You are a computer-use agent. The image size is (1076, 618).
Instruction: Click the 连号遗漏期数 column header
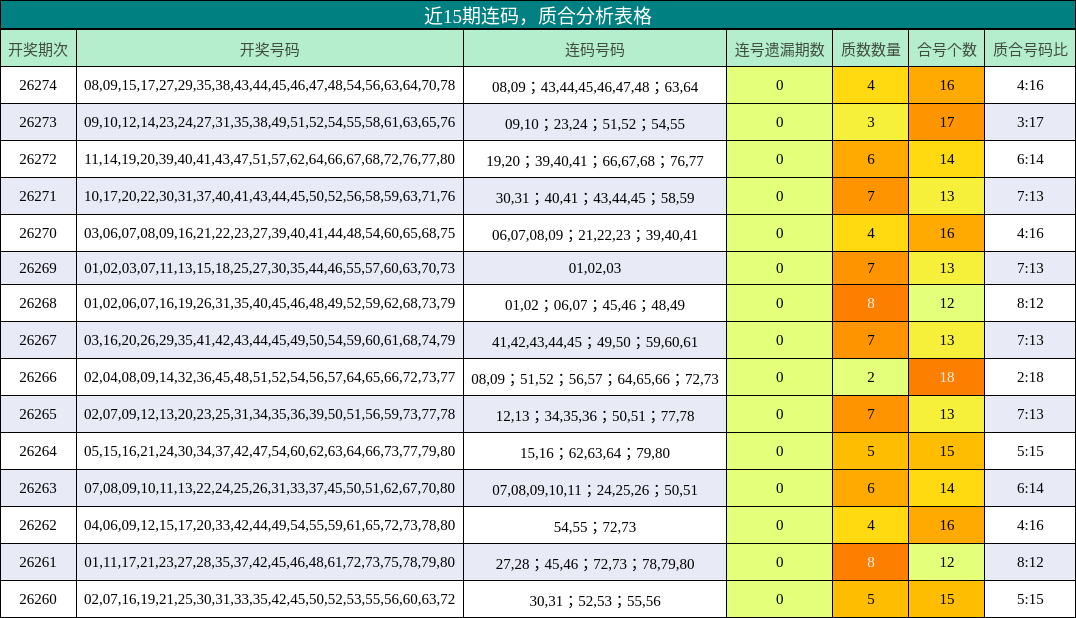[x=780, y=49]
